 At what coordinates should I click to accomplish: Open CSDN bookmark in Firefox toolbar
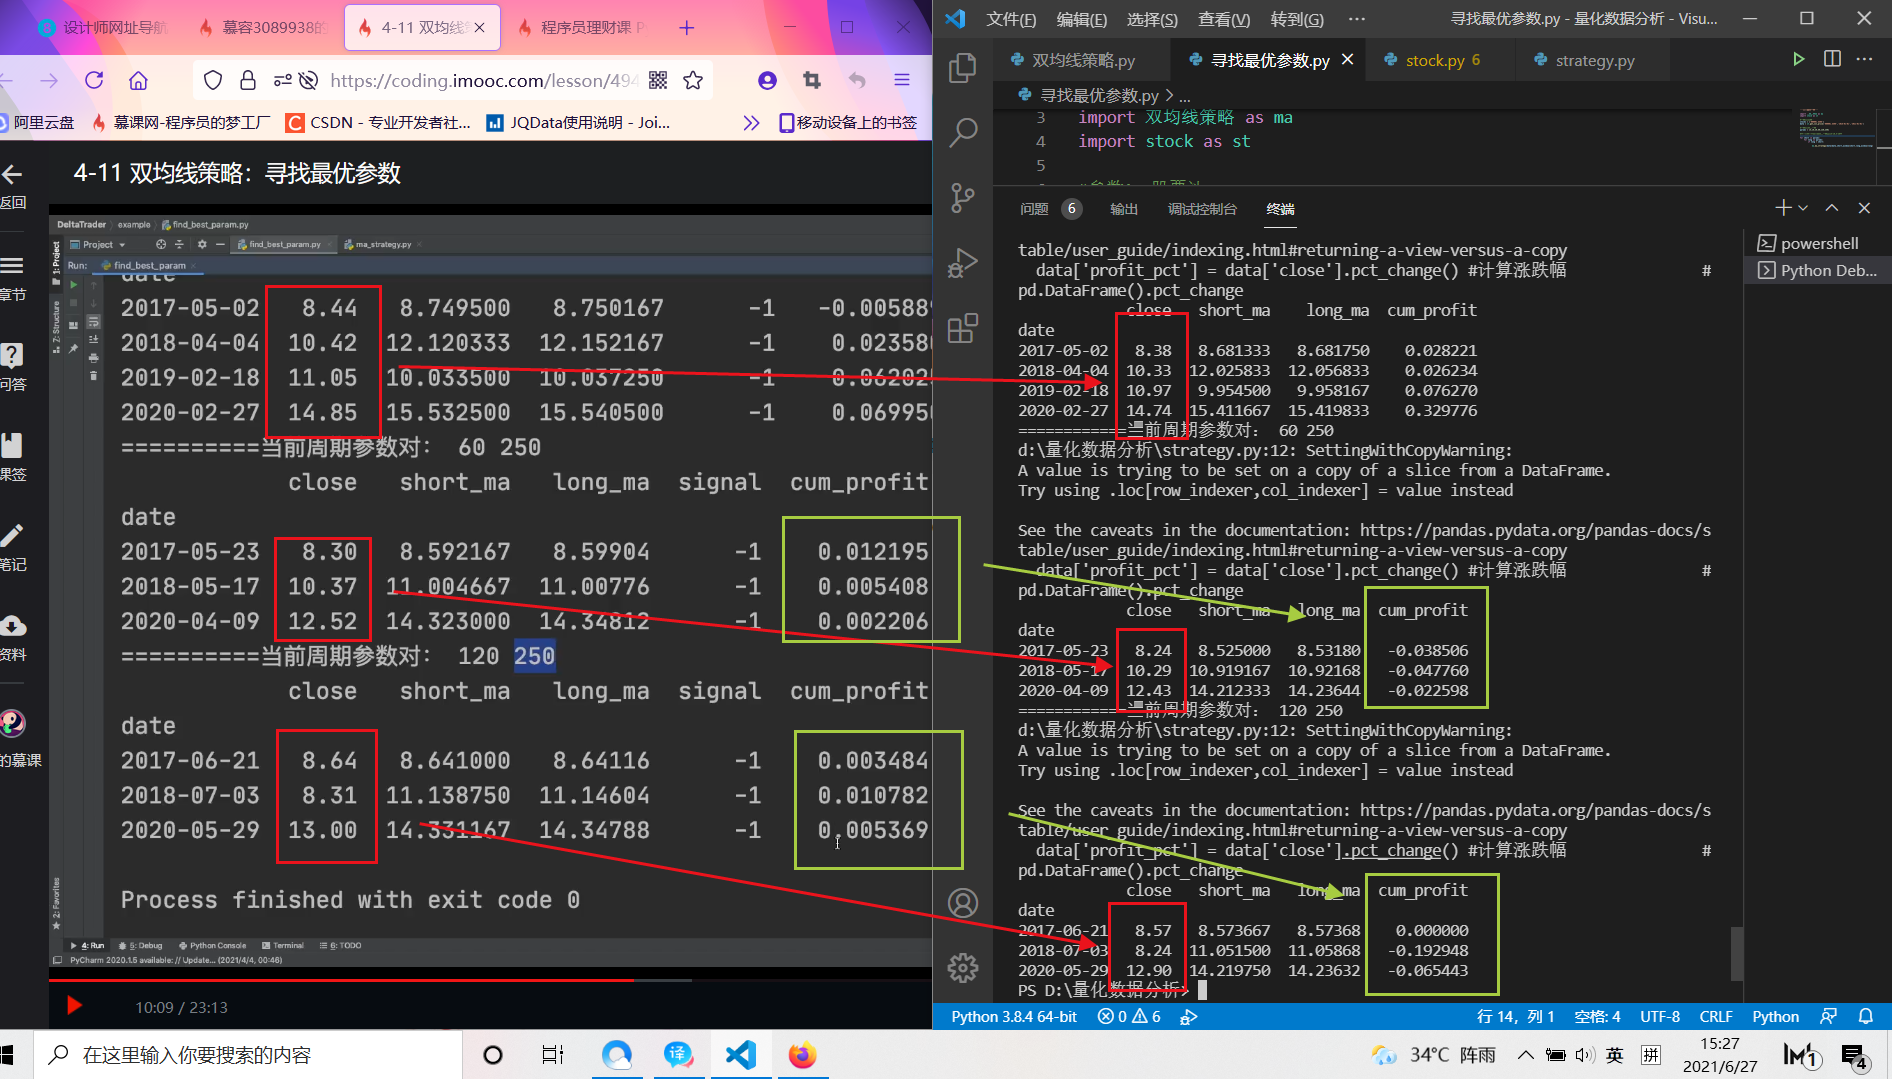point(378,122)
